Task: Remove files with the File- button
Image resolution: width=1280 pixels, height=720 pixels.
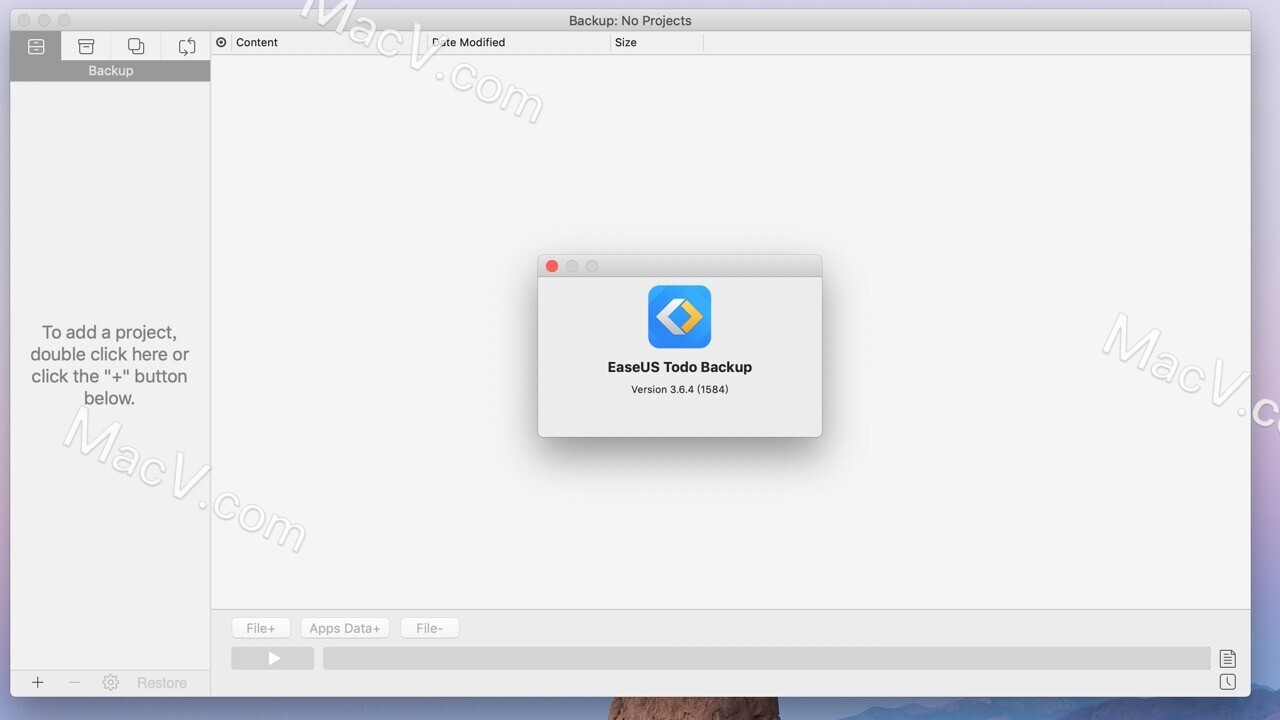Action: (429, 628)
